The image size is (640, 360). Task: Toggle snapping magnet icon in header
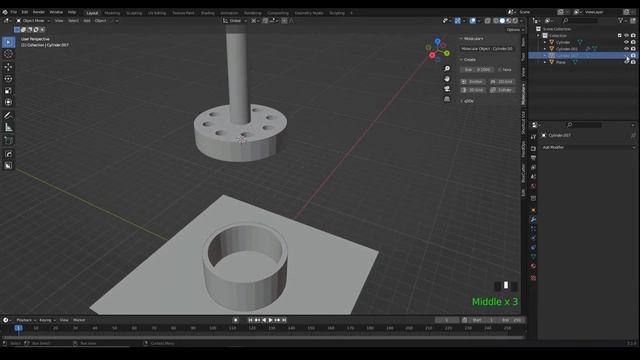tap(265, 20)
